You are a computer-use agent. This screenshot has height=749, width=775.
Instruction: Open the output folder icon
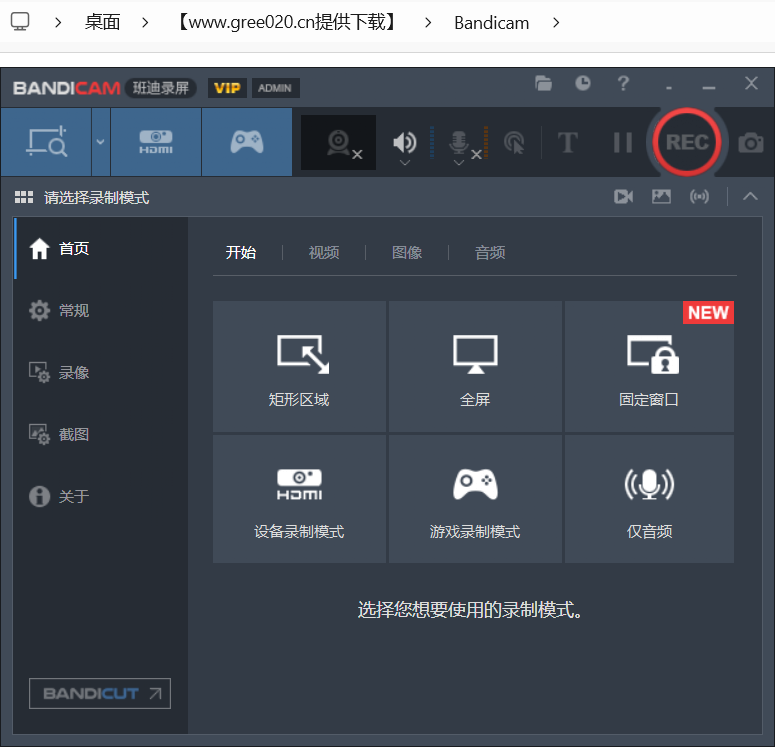543,84
